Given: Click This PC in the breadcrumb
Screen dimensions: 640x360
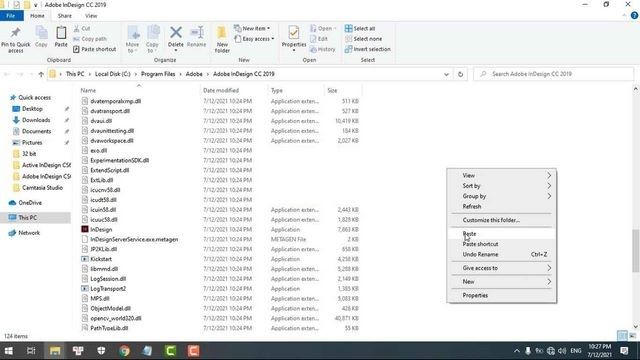Looking at the screenshot, I should pyautogui.click(x=75, y=74).
